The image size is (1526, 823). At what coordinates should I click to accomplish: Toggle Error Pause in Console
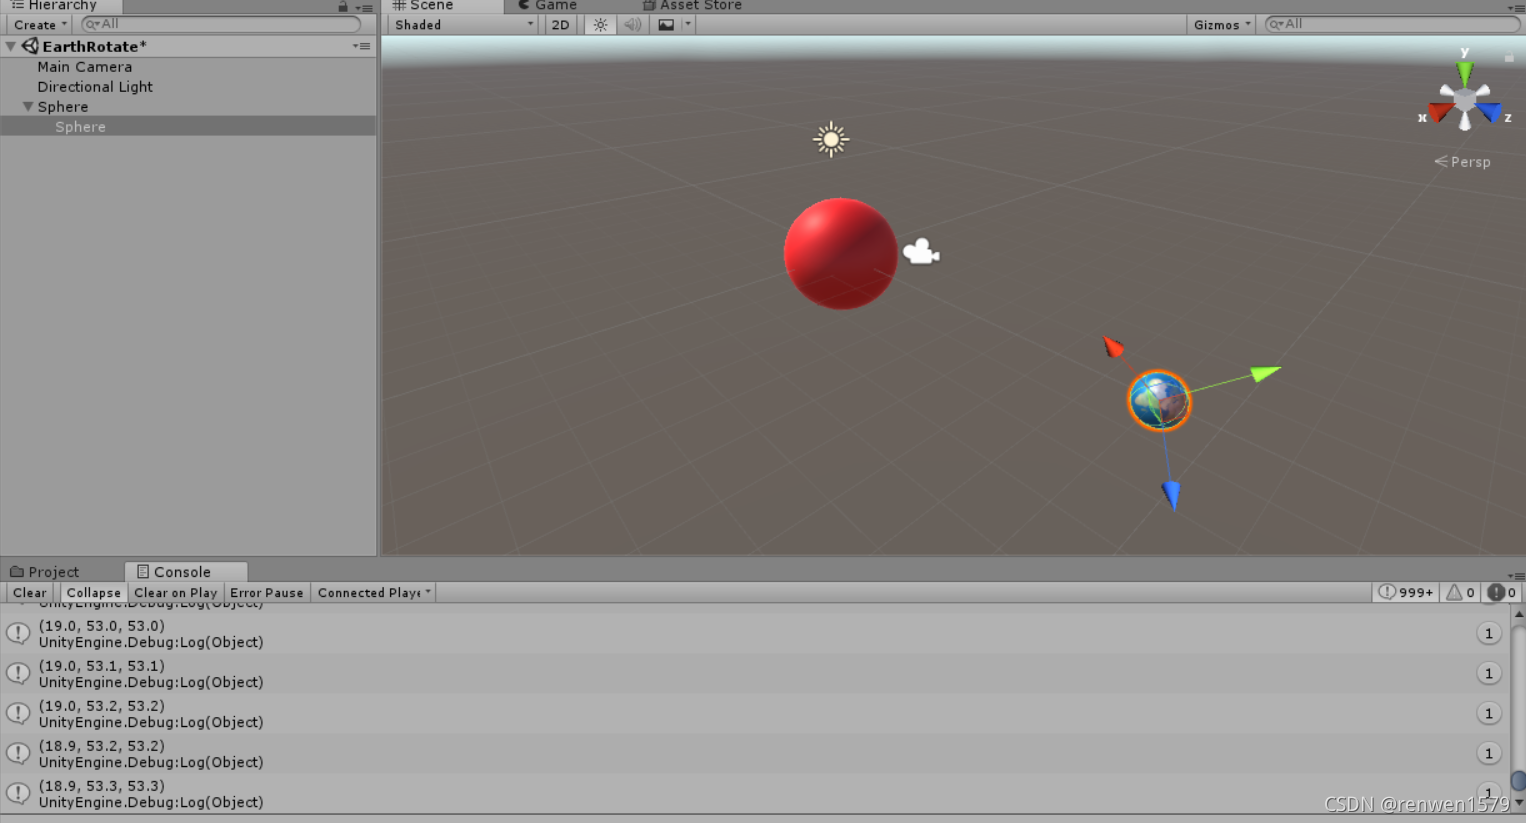(x=266, y=593)
